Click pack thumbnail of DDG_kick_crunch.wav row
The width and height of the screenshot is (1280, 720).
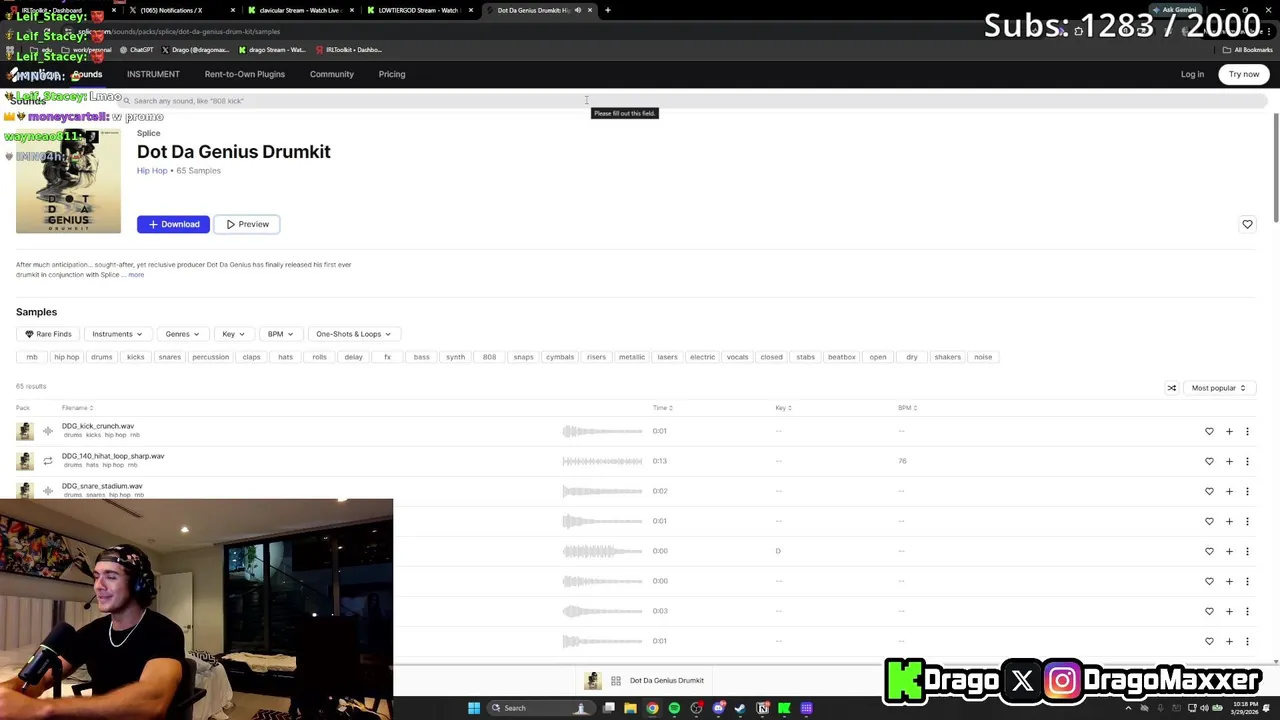click(25, 431)
